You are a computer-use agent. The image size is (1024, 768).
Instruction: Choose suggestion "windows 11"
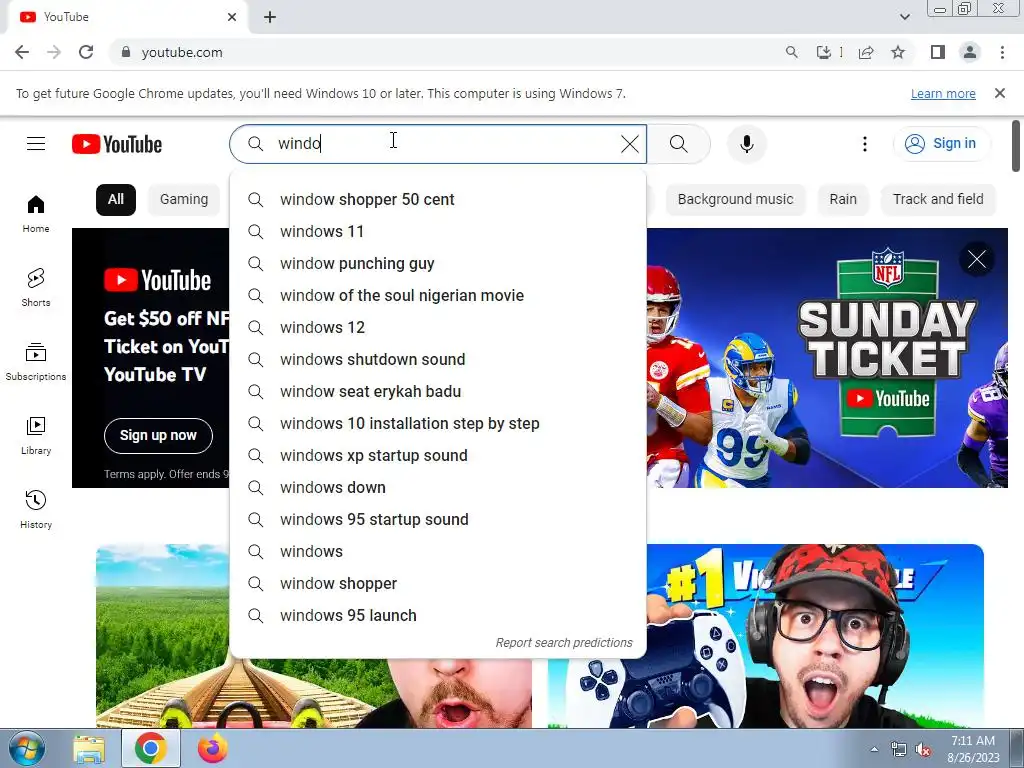pyautogui.click(x=438, y=231)
